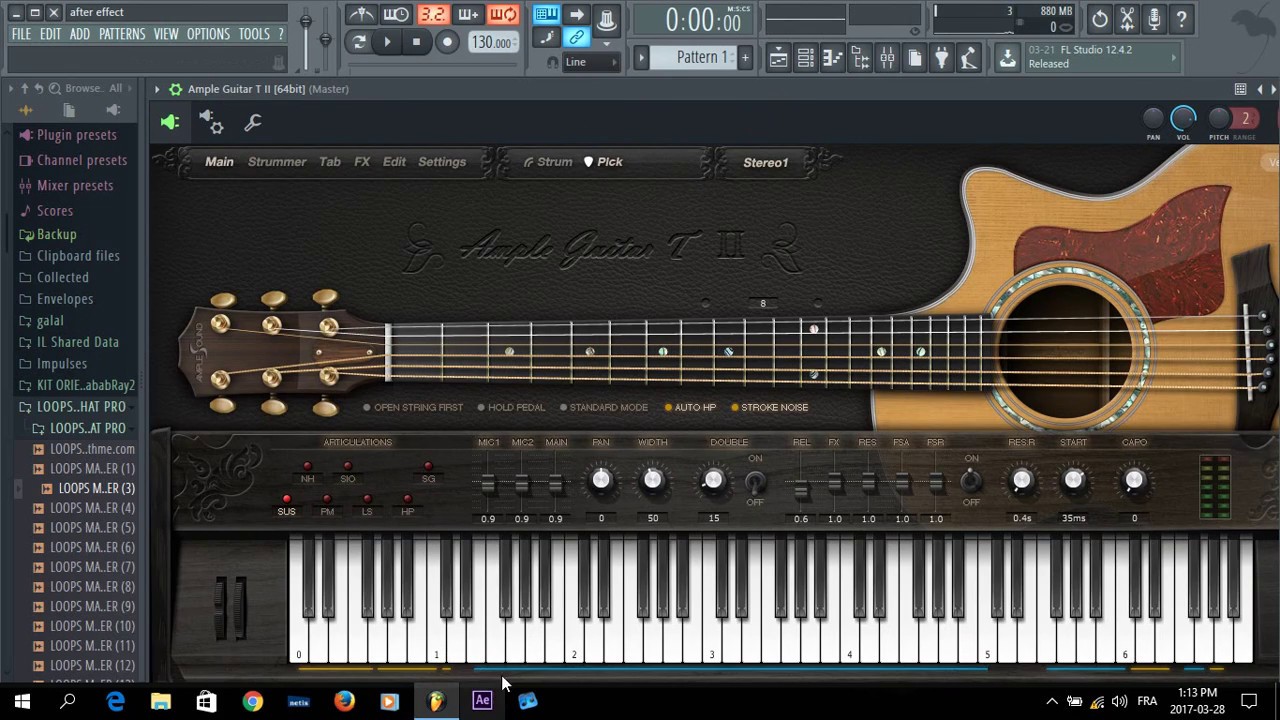1280x720 pixels.
Task: Disable AUTO HP option
Action: point(690,408)
